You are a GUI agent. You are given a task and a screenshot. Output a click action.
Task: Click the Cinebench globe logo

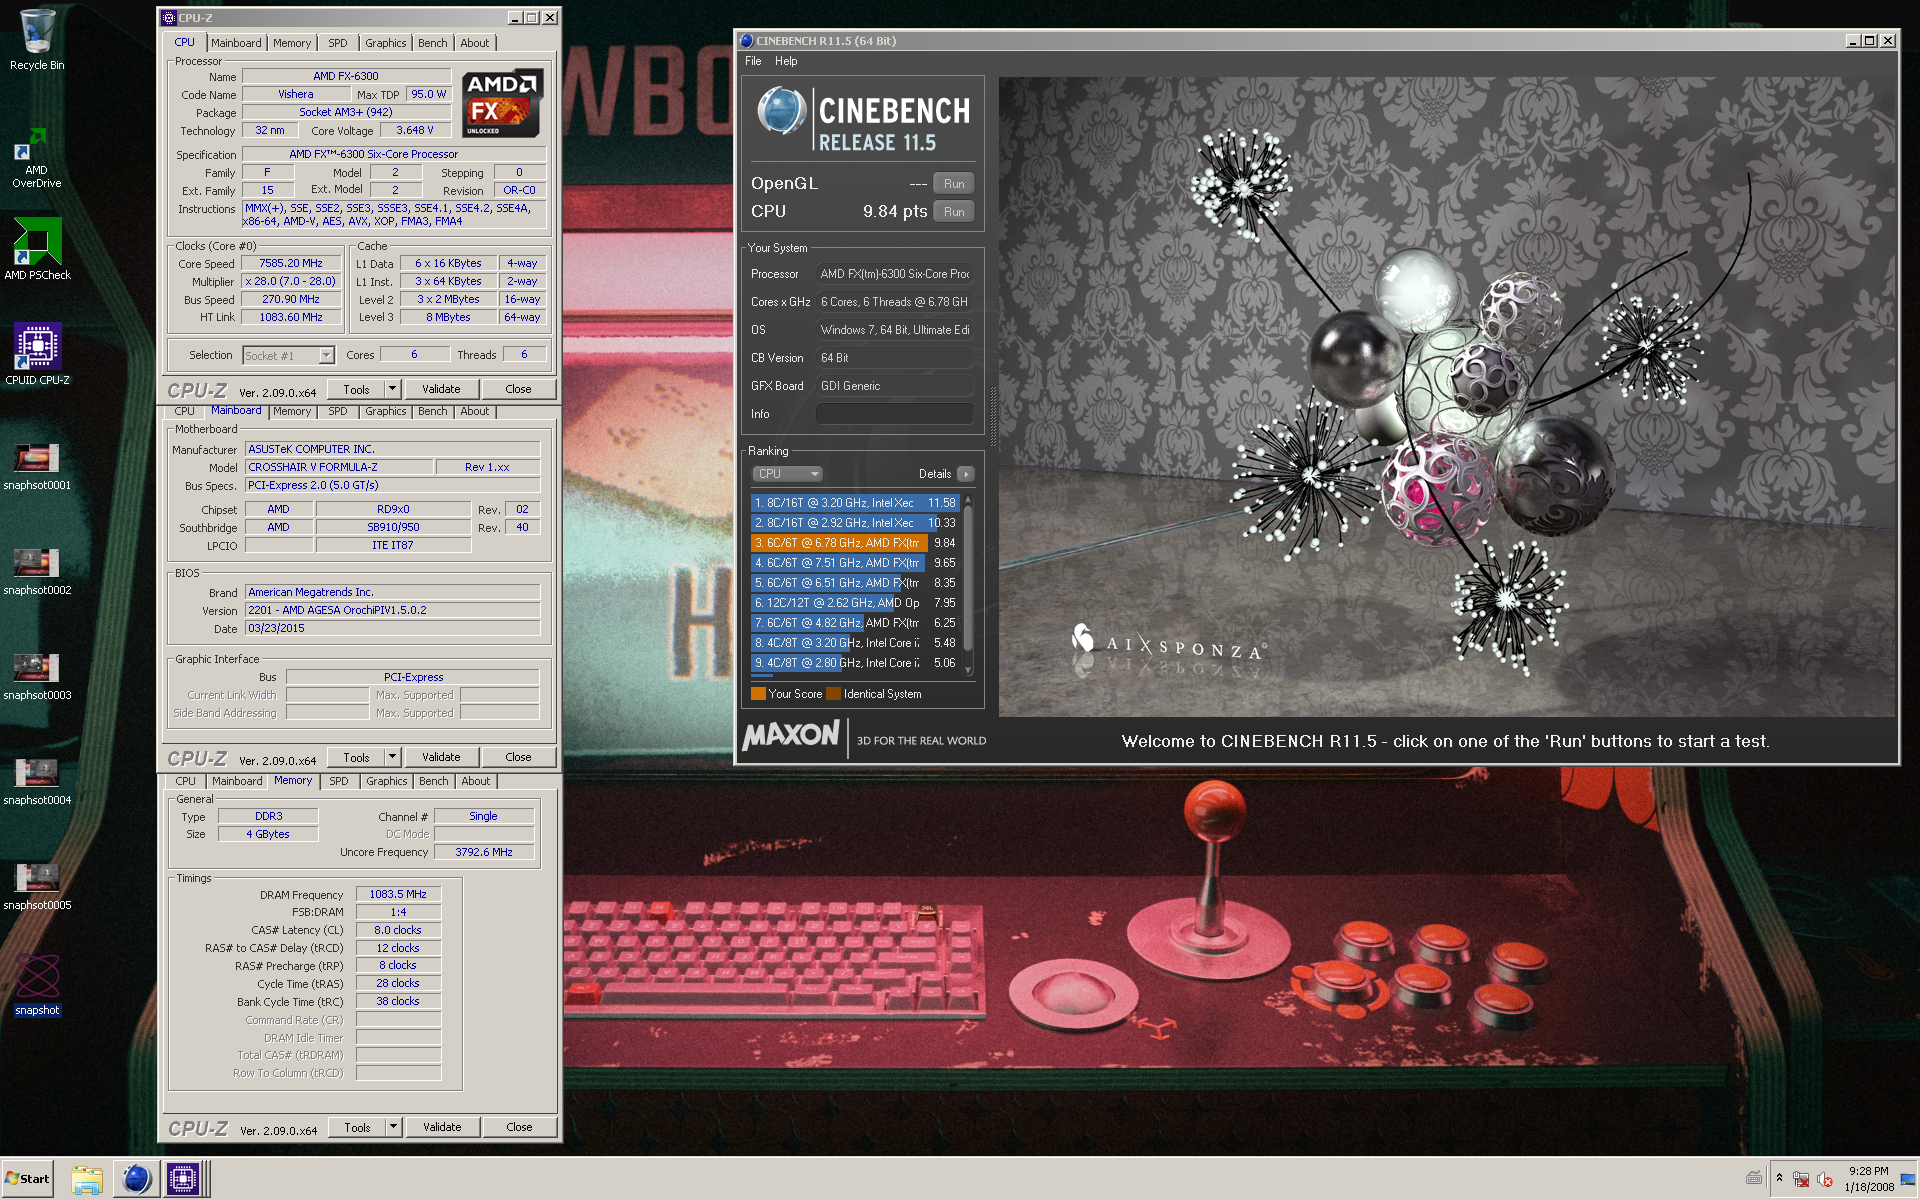click(x=781, y=111)
